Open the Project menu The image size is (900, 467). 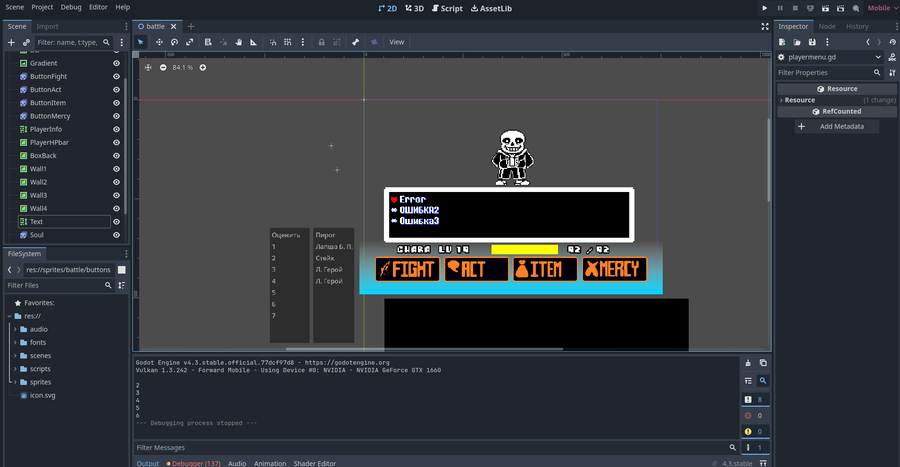42,7
